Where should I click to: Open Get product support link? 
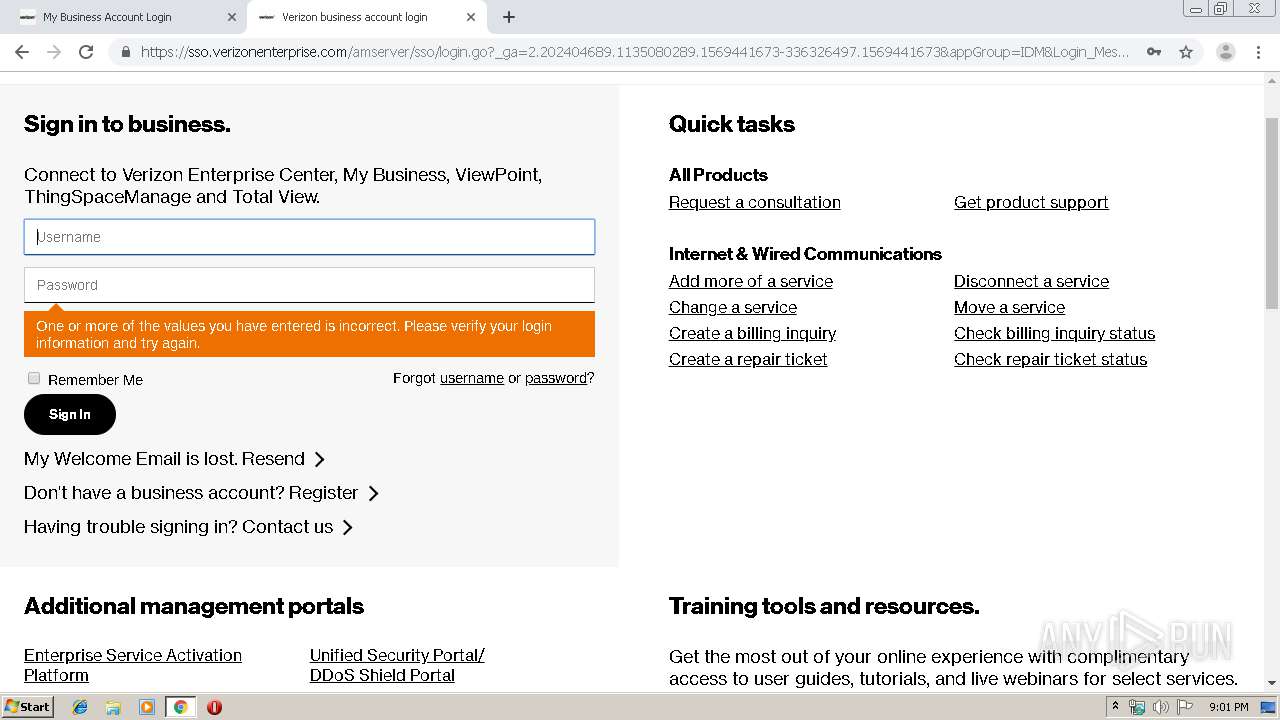[x=1031, y=202]
